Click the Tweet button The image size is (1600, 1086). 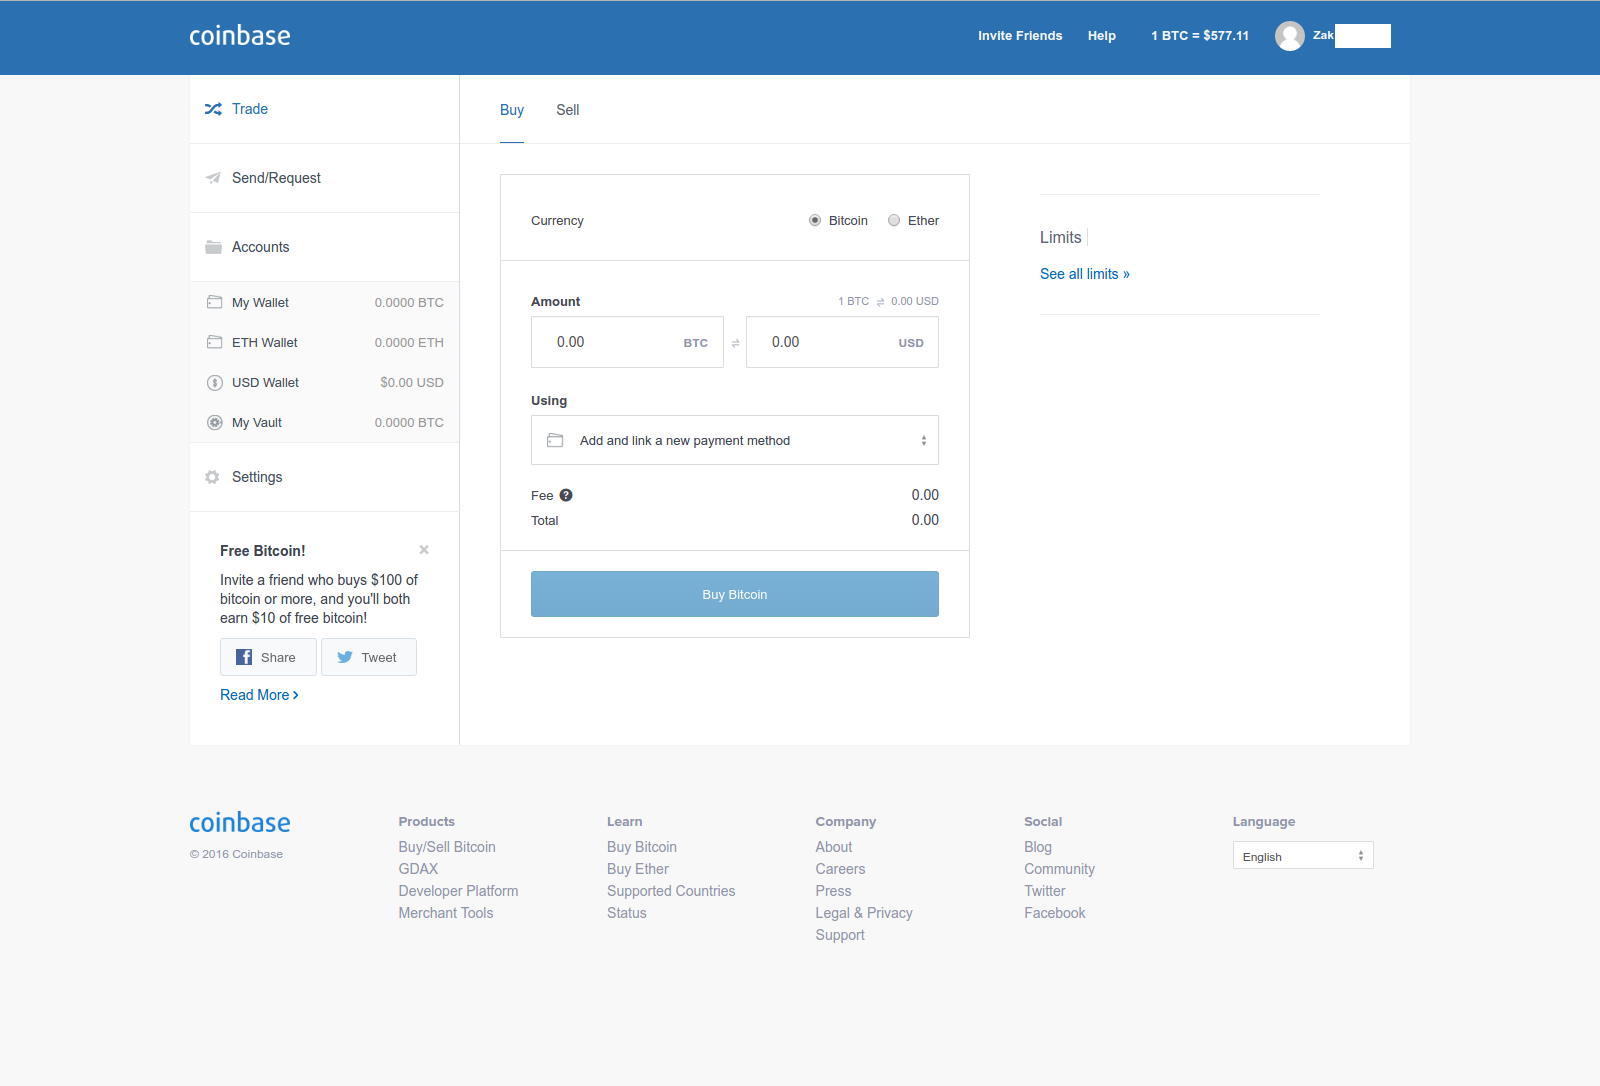point(369,657)
